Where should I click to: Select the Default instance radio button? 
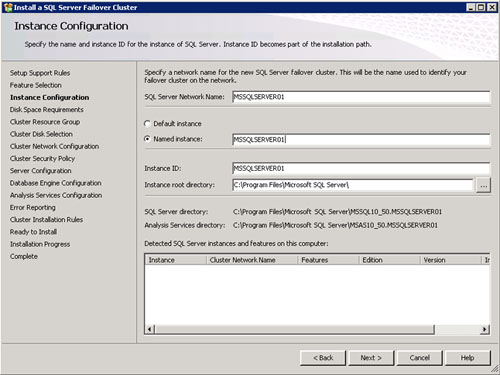click(147, 124)
